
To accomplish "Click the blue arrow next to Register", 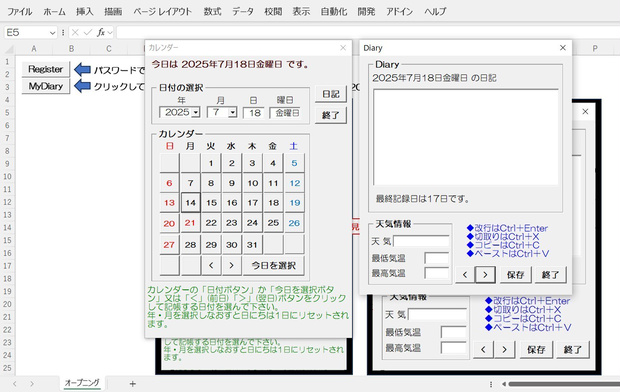I will coord(83,70).
